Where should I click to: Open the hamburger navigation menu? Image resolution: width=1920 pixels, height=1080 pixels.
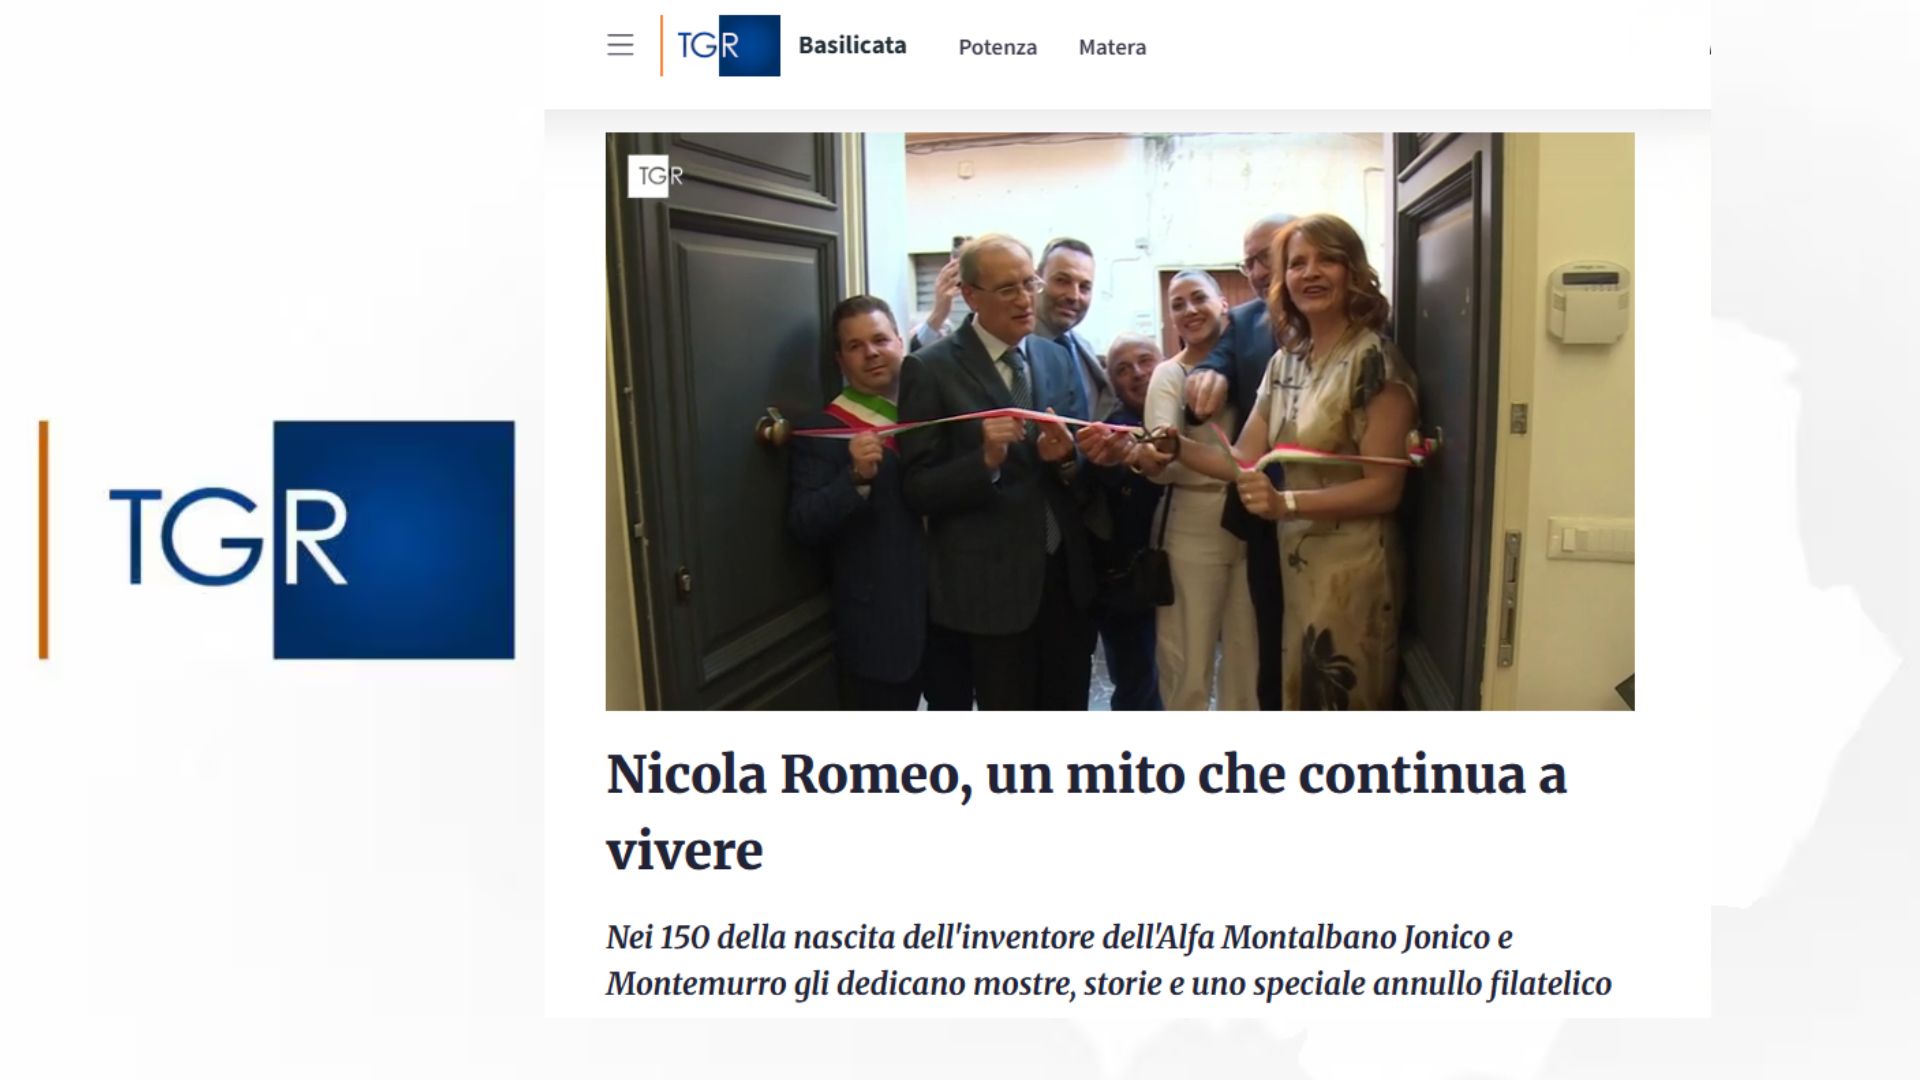pos(620,45)
